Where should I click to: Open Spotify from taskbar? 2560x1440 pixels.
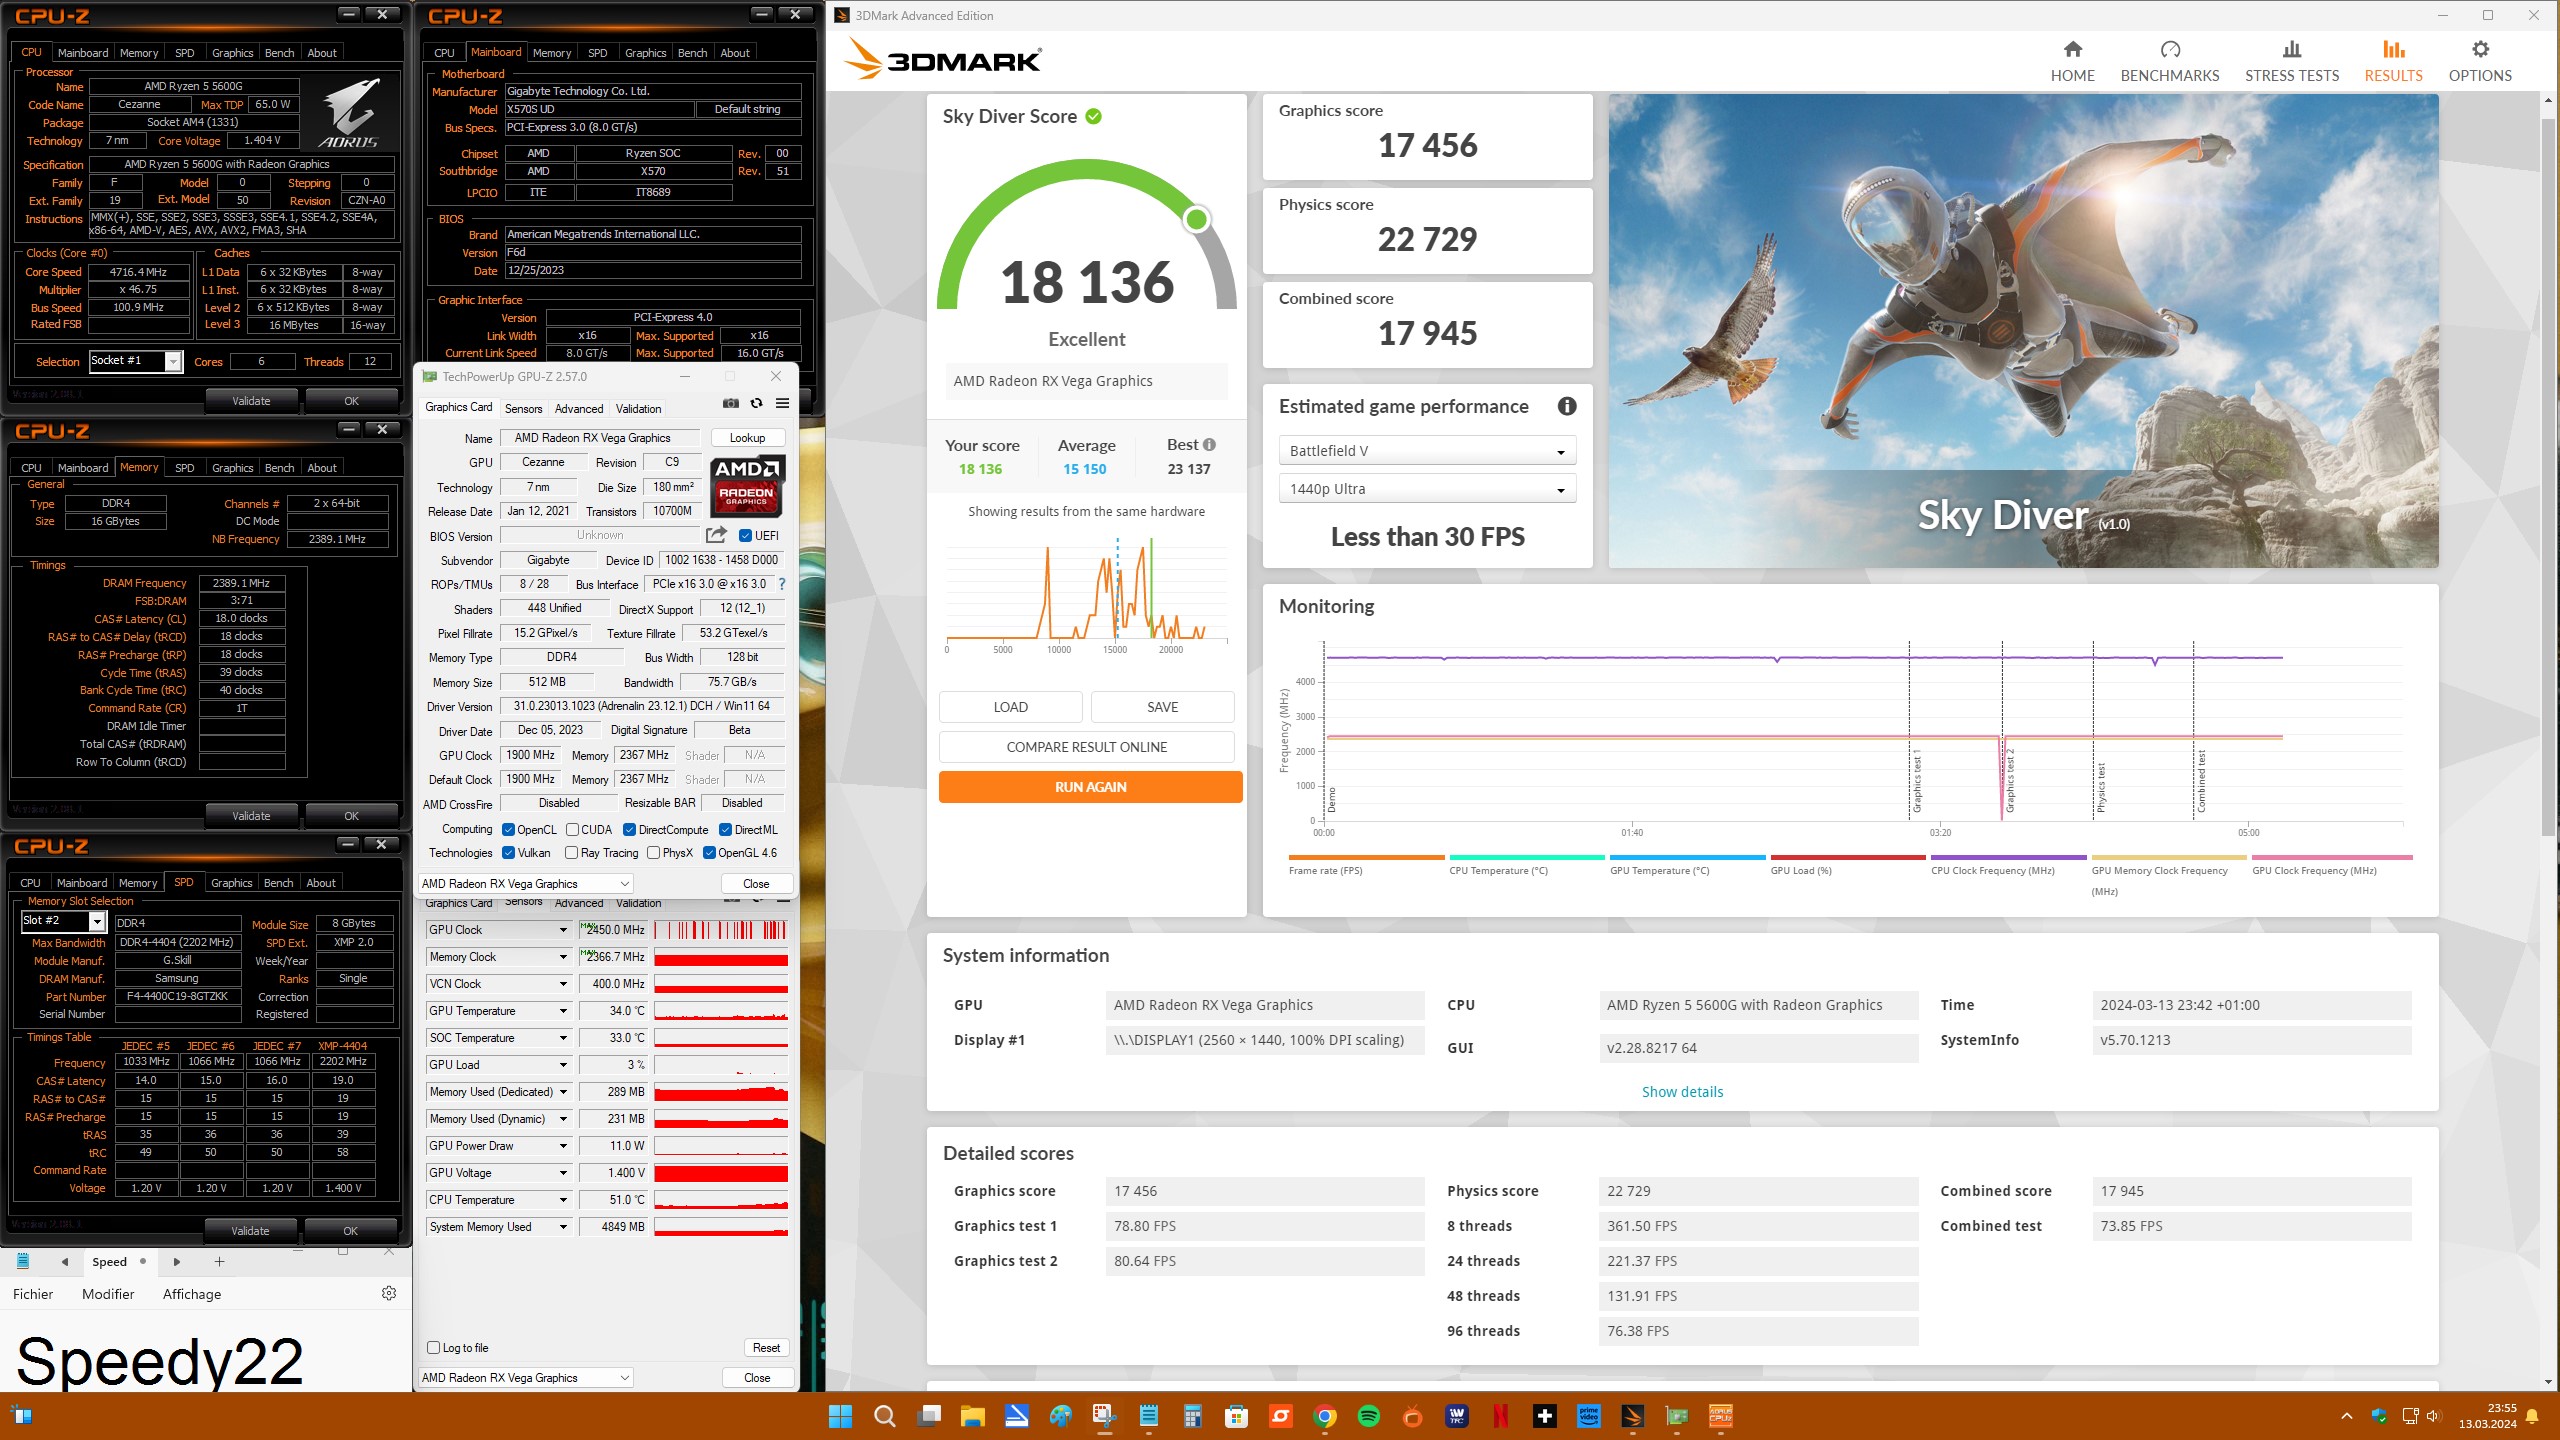[x=1369, y=1416]
